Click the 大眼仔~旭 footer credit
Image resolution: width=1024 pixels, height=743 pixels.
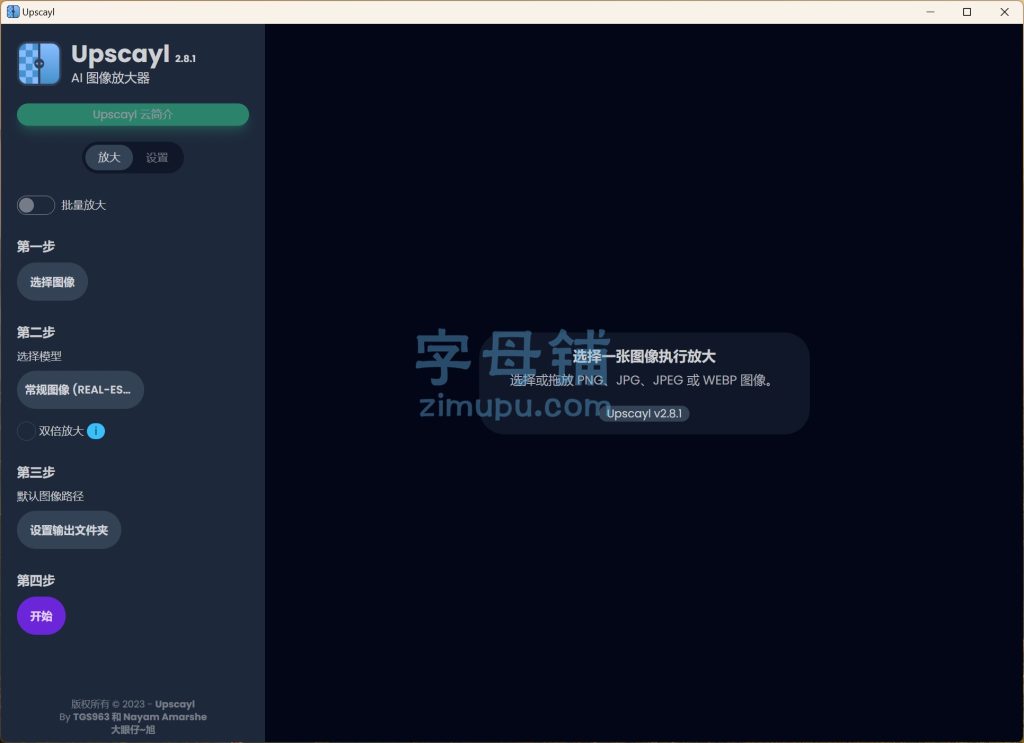[x=133, y=729]
